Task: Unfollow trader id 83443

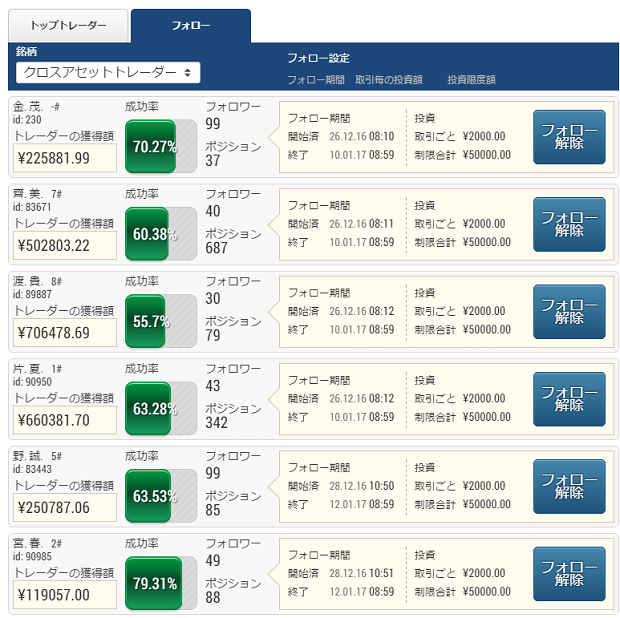Action: (x=569, y=486)
